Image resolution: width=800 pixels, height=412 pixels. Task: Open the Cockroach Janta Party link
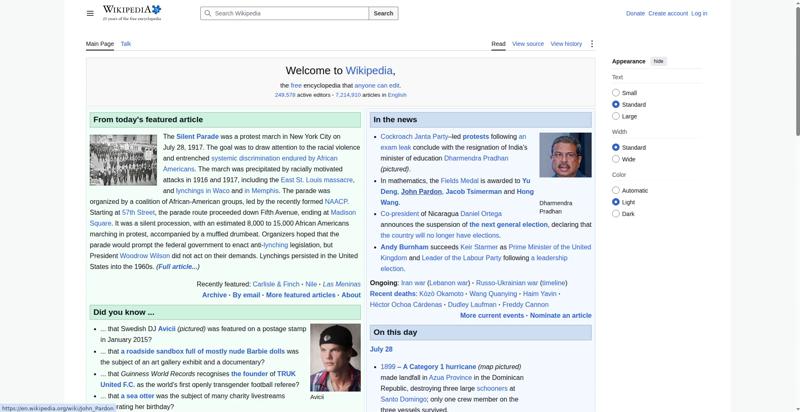point(414,137)
